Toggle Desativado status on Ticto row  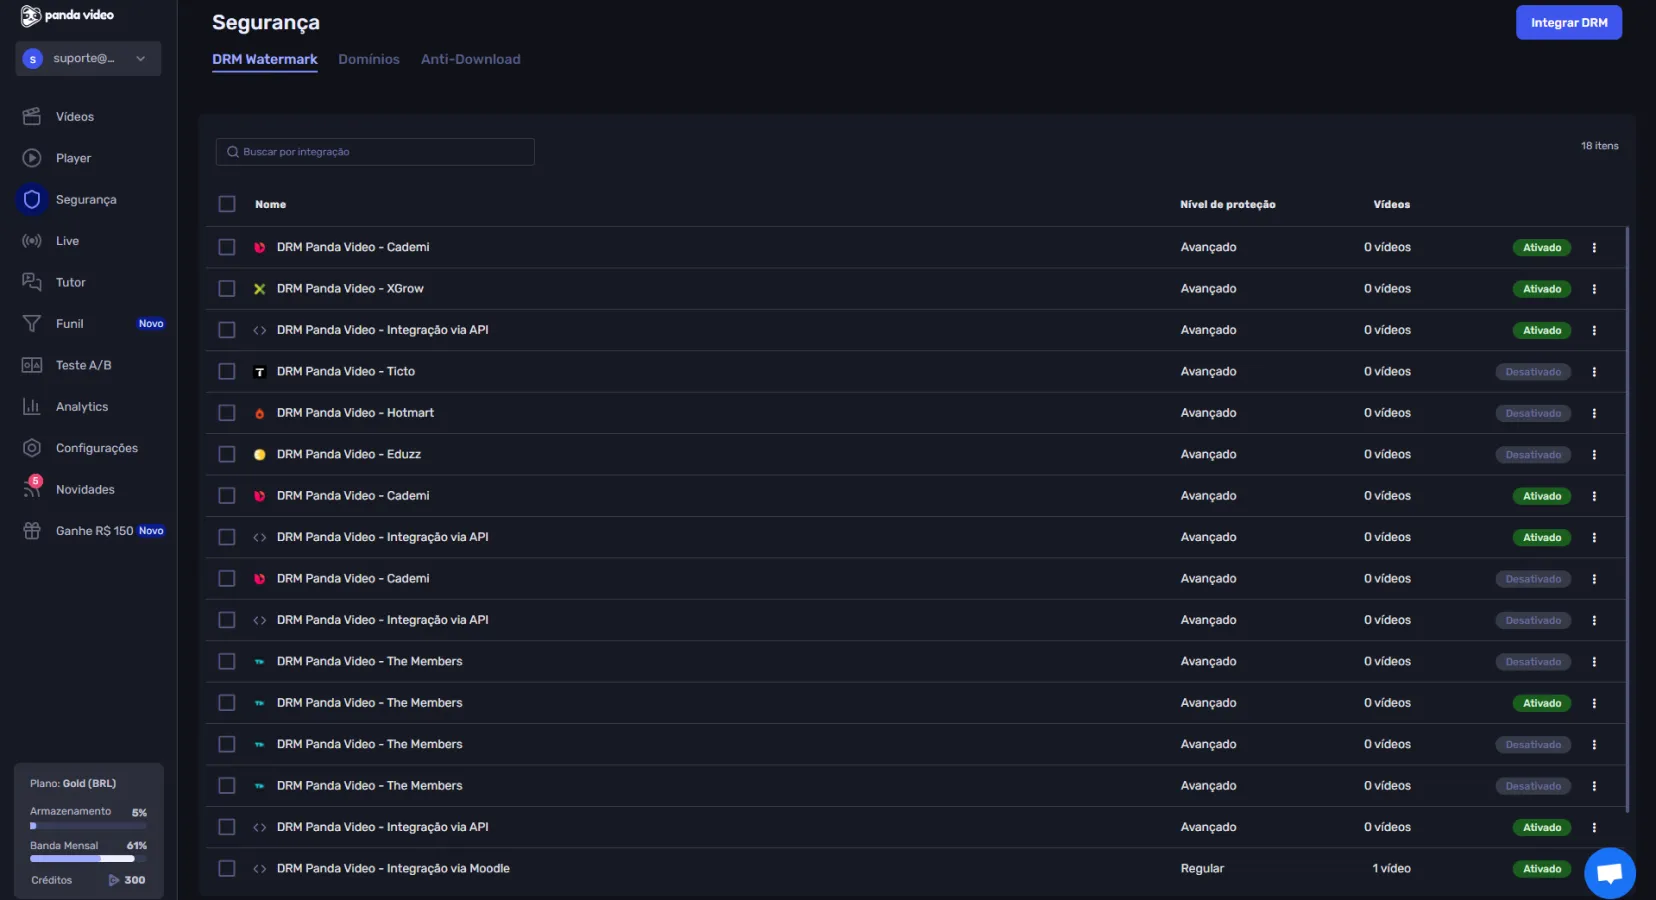click(x=1533, y=372)
